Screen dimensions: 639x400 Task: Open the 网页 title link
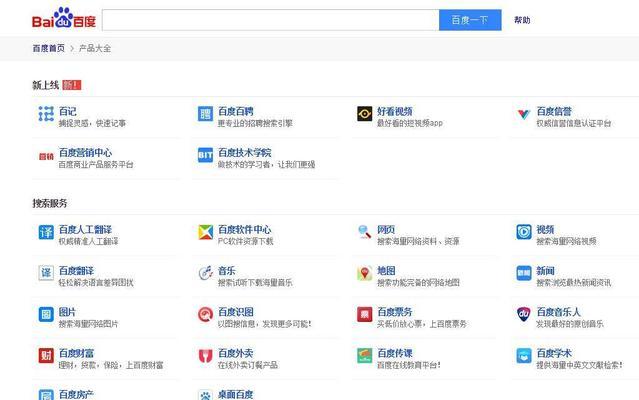tap(386, 230)
